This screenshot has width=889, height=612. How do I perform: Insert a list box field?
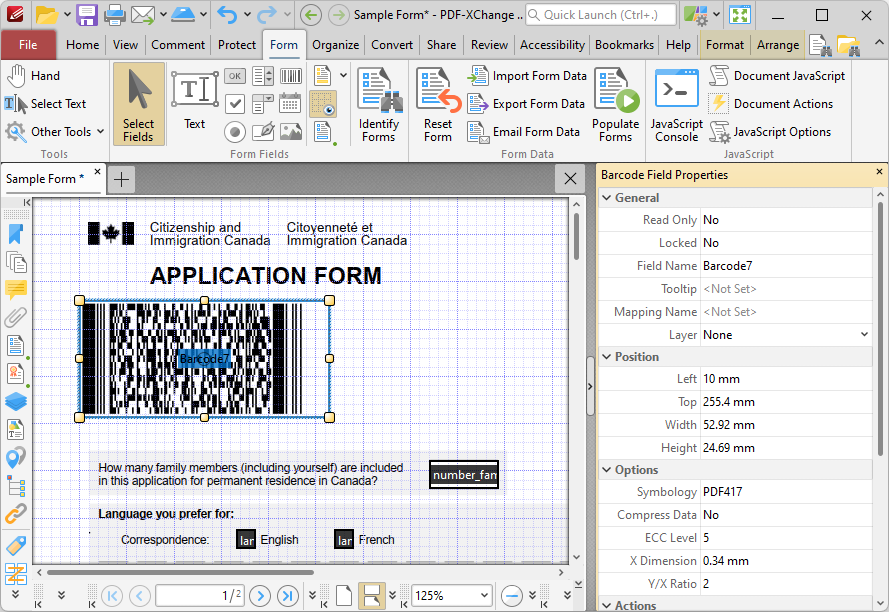tap(263, 76)
